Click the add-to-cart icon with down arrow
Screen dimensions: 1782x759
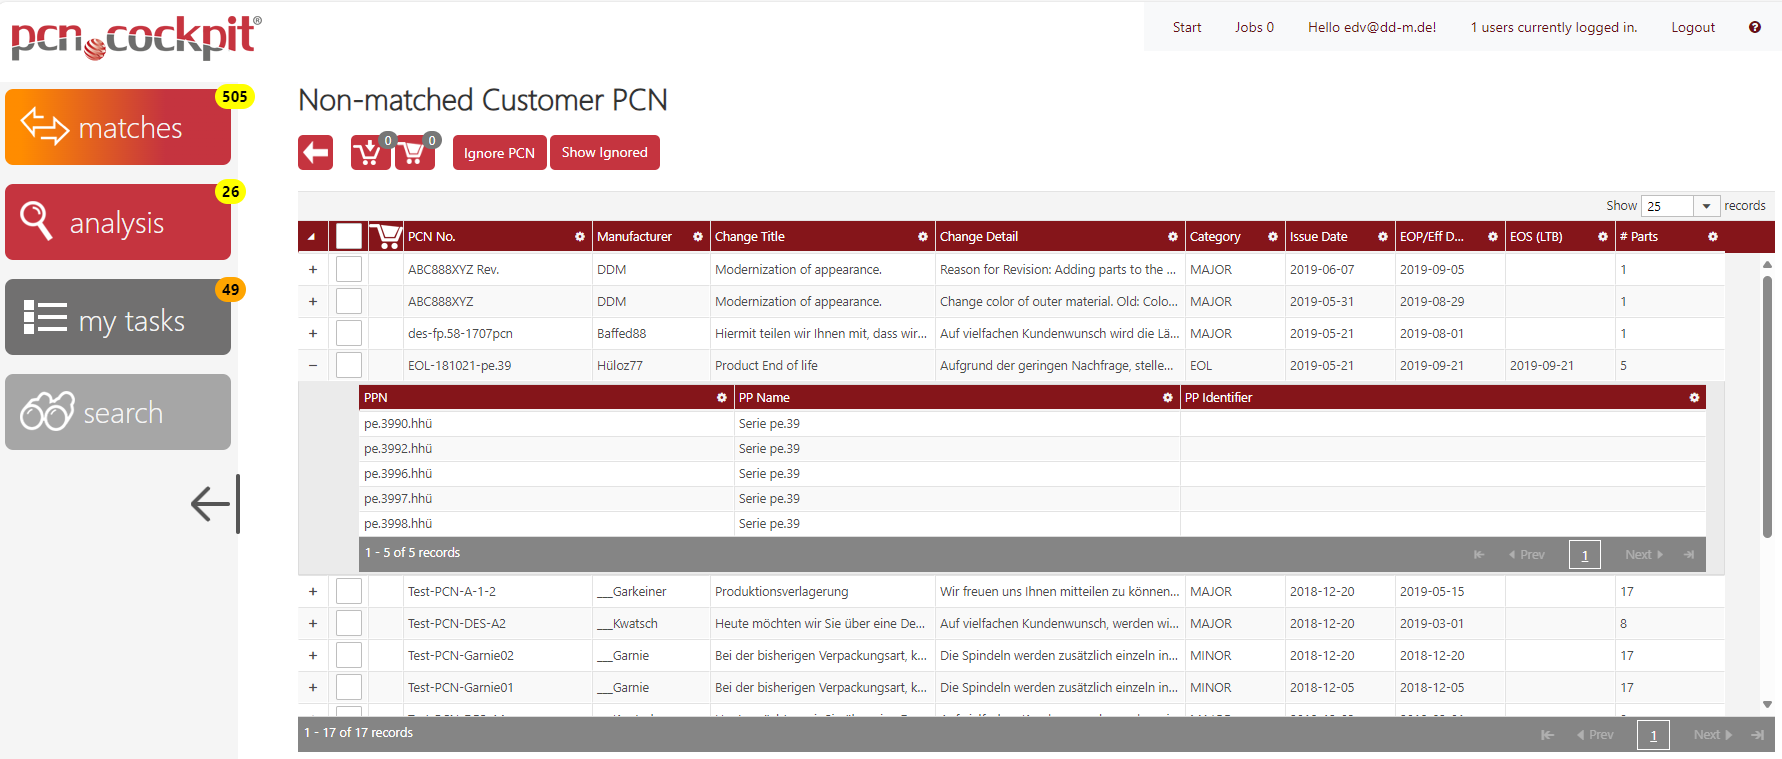pyautogui.click(x=369, y=153)
